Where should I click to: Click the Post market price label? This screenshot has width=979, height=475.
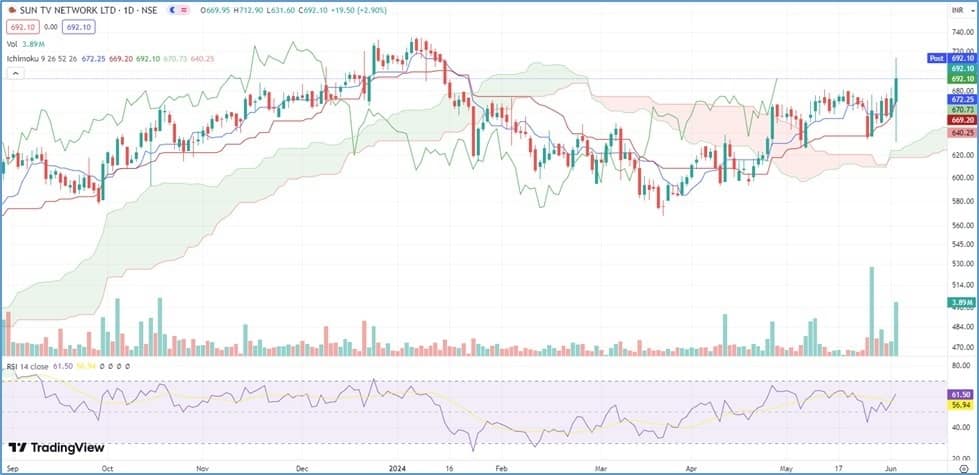(936, 58)
